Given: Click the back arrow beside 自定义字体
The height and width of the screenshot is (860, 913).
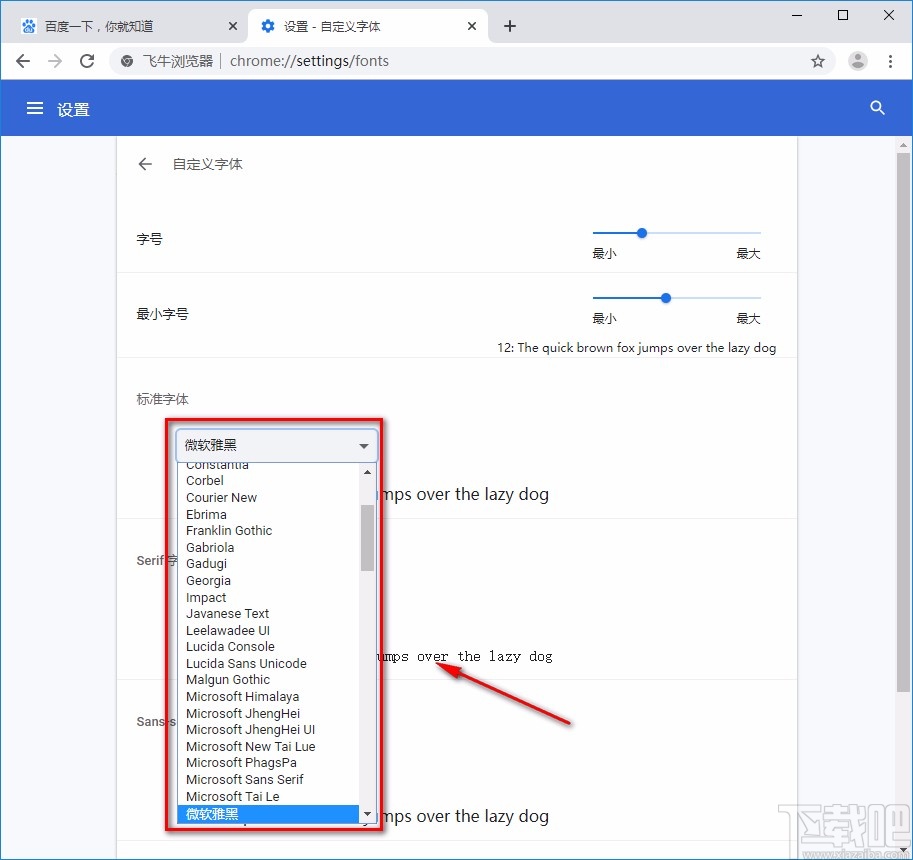Looking at the screenshot, I should (144, 163).
